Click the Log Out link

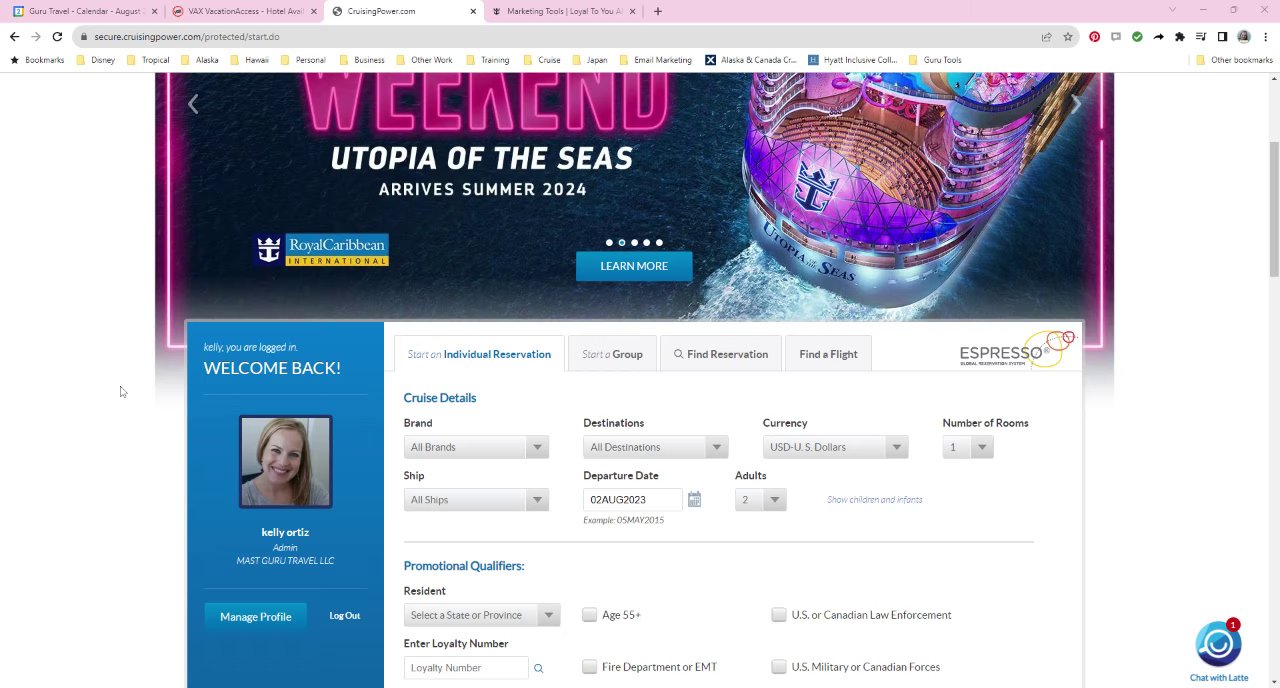(x=344, y=616)
